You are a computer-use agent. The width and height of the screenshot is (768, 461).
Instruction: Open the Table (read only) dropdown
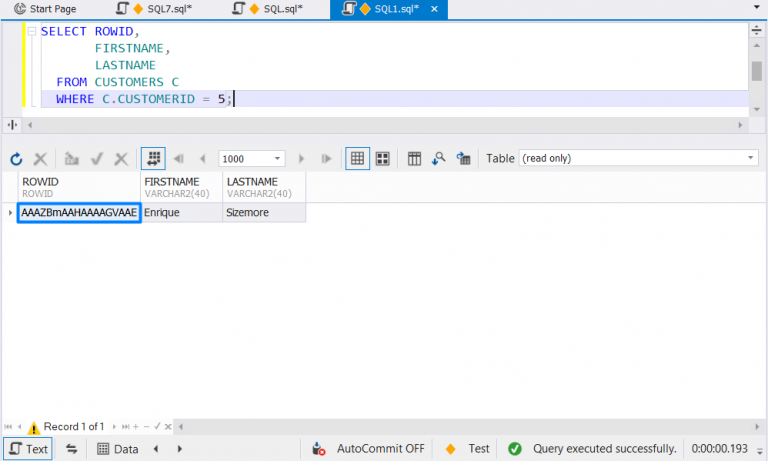point(639,158)
